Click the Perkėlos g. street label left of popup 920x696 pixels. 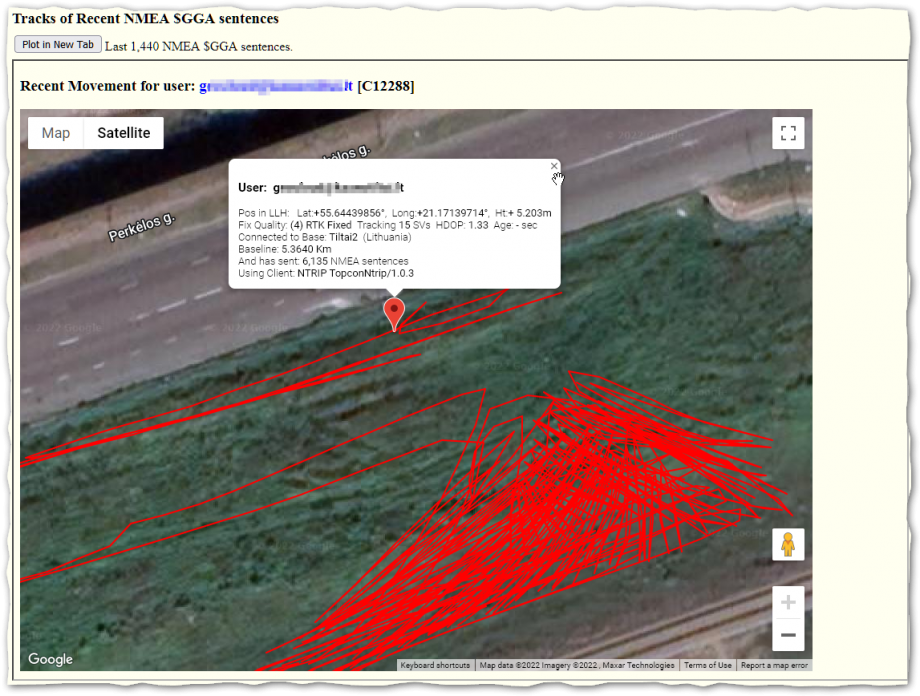(x=141, y=228)
